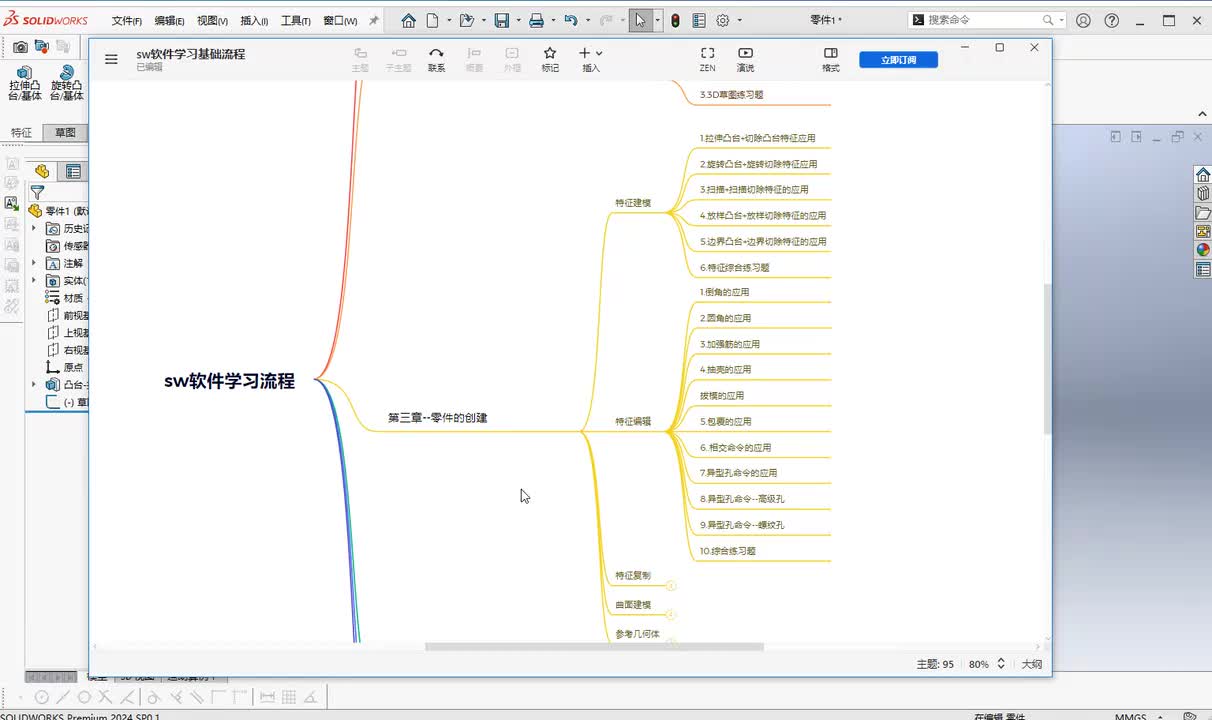Image resolution: width=1212 pixels, height=720 pixels.
Task: Open the SolidWorks task pane appearances icon
Action: pyautogui.click(x=1203, y=250)
